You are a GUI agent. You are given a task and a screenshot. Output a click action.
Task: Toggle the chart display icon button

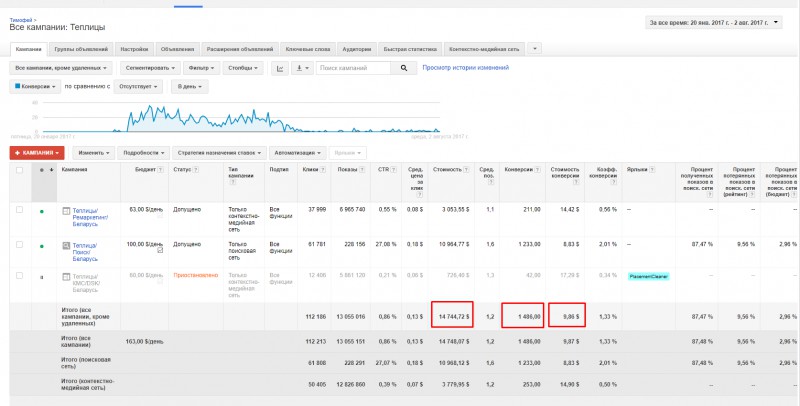pyautogui.click(x=280, y=68)
